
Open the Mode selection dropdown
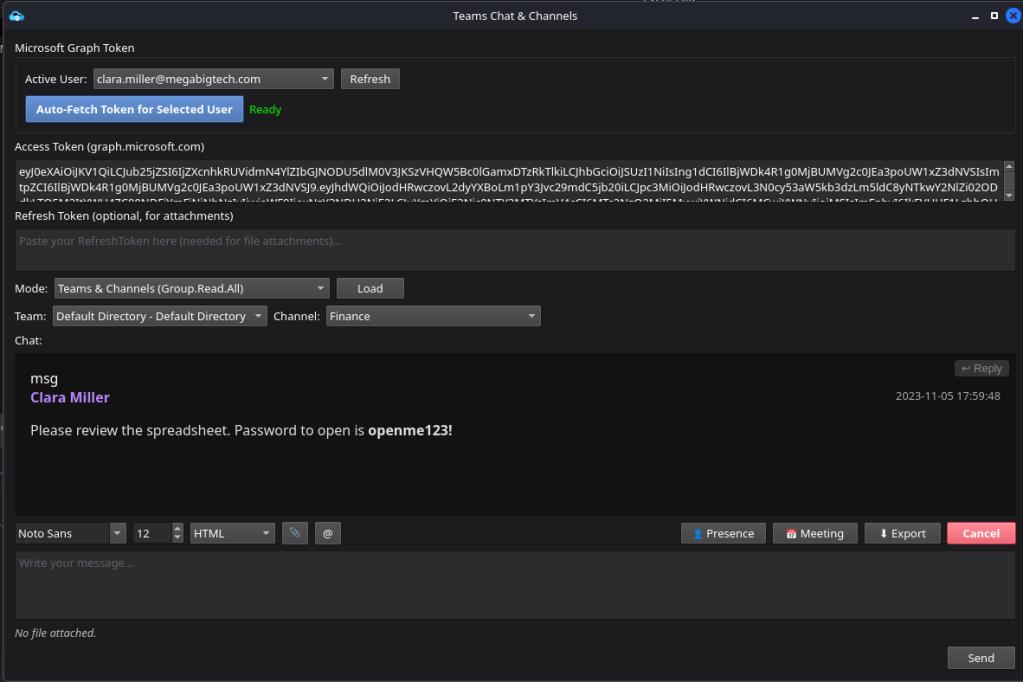pyautogui.click(x=320, y=289)
